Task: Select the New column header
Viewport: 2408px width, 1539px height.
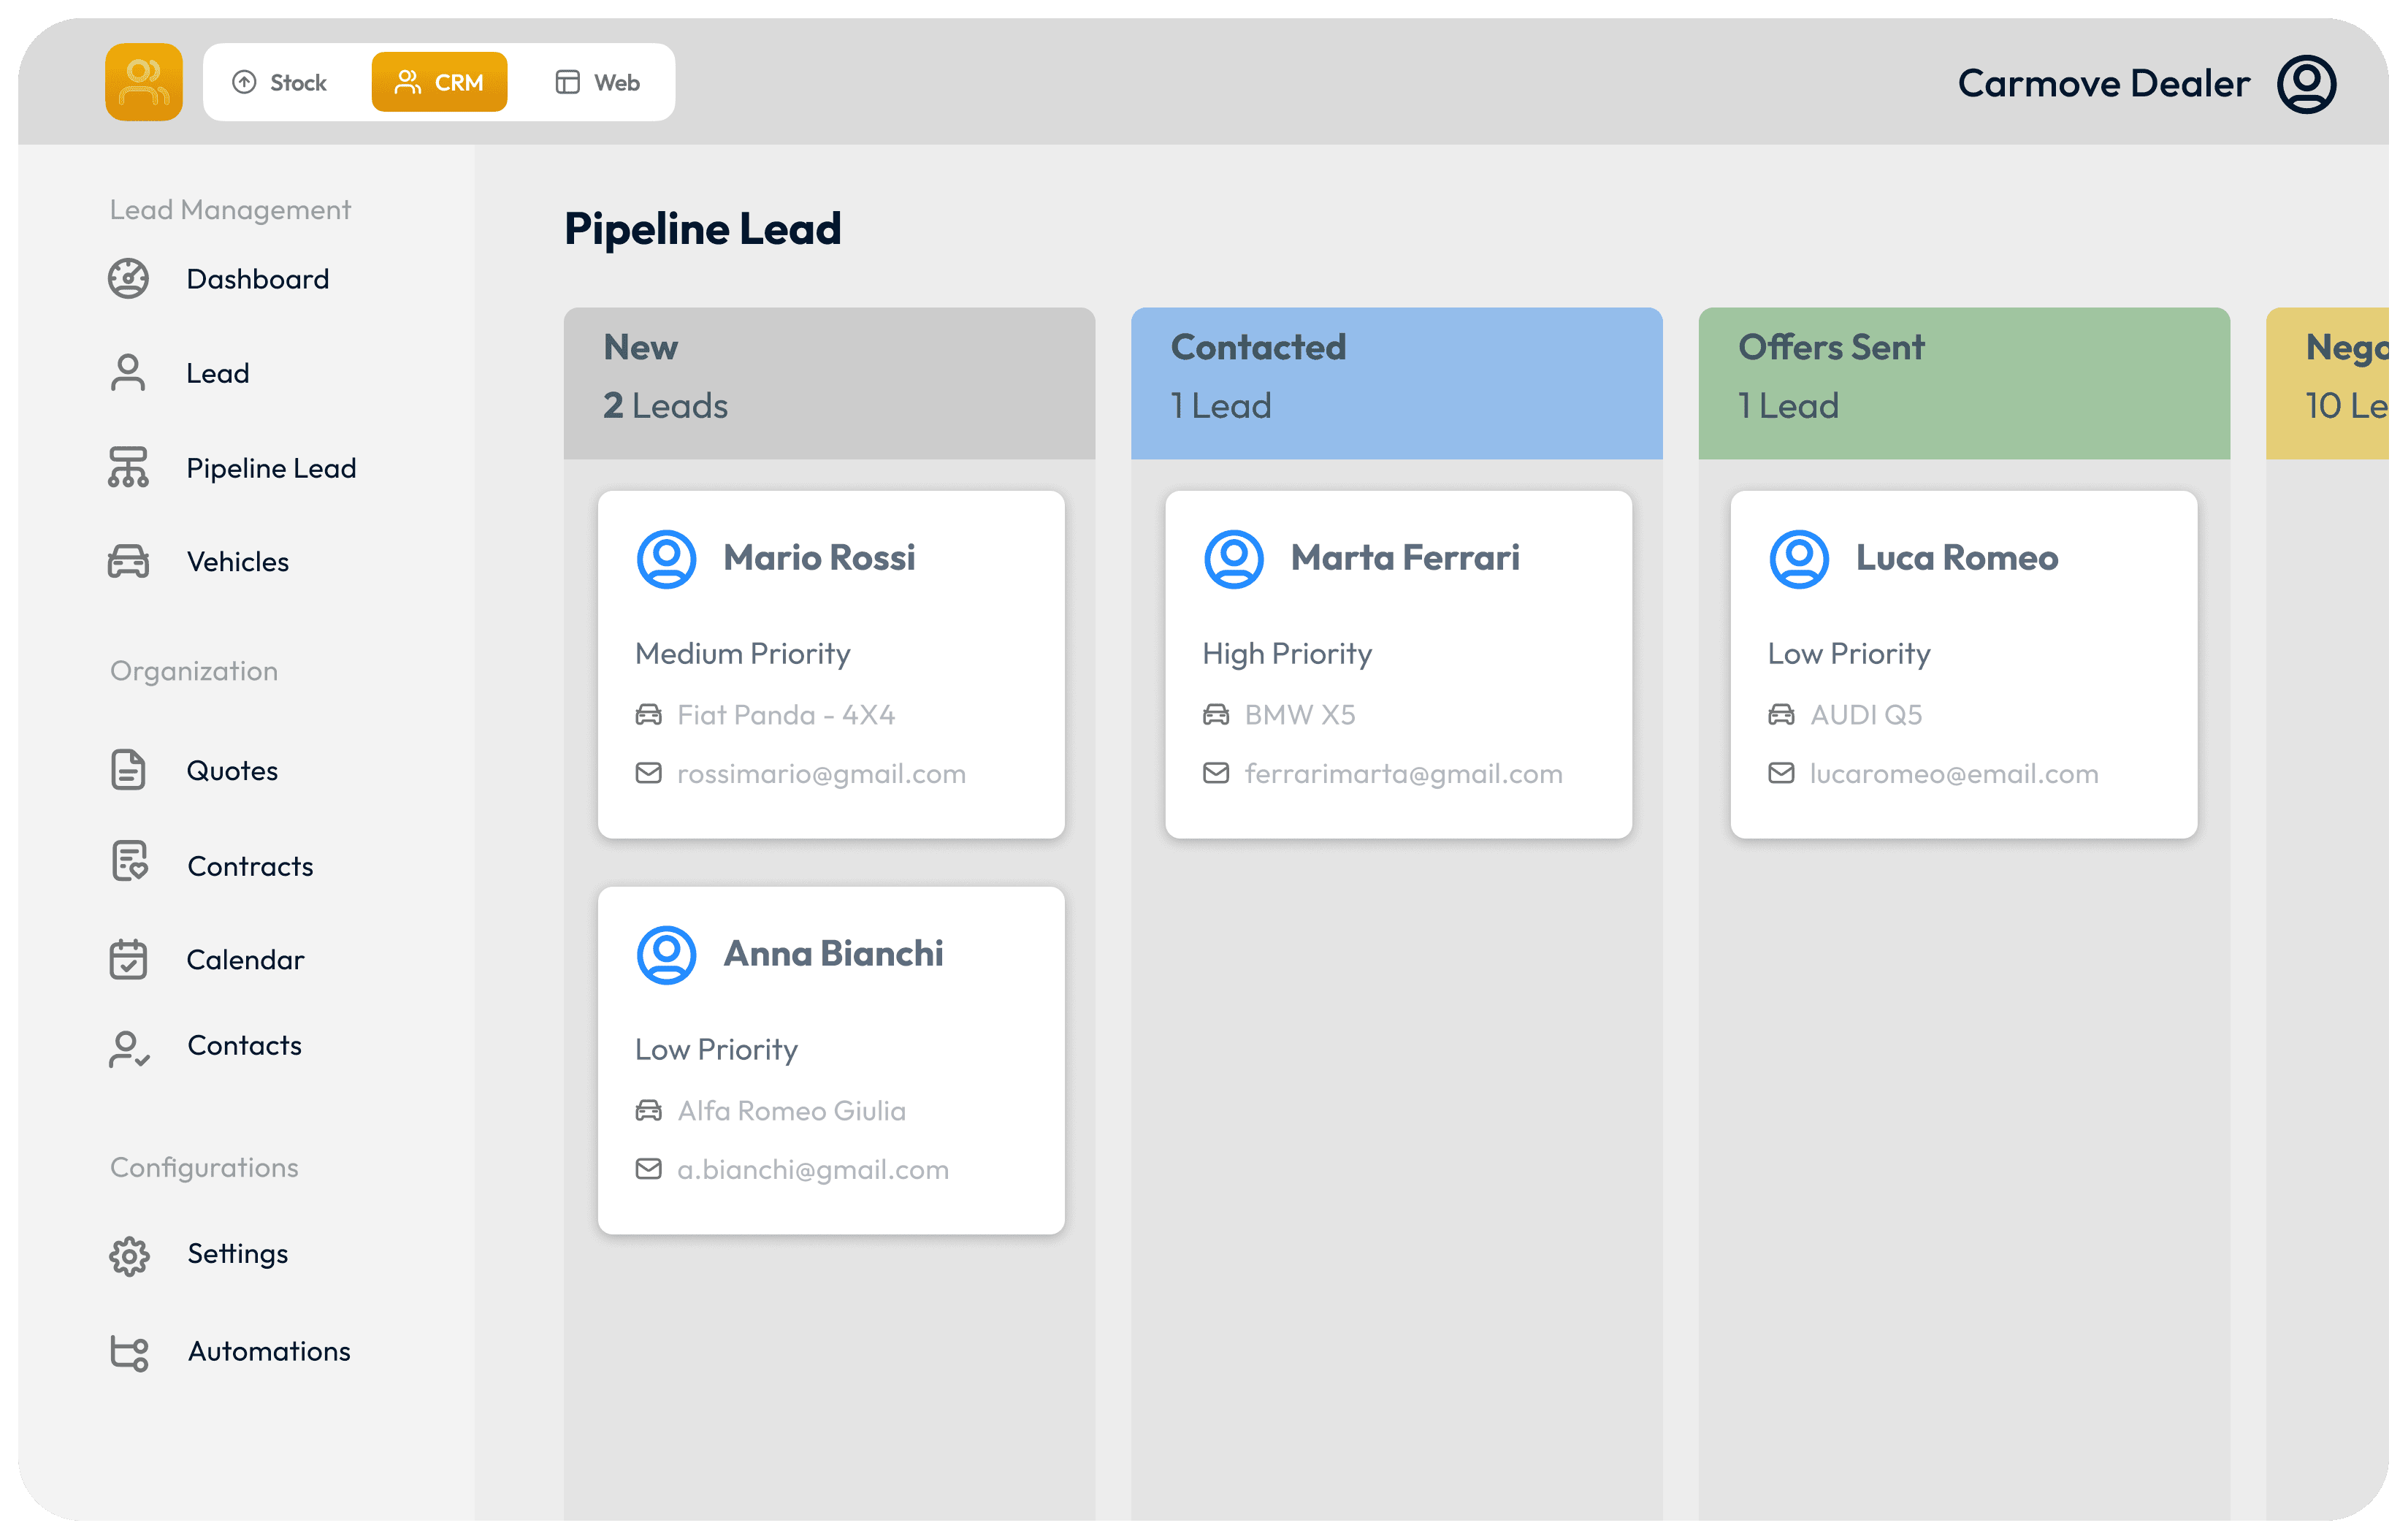Action: click(x=829, y=383)
